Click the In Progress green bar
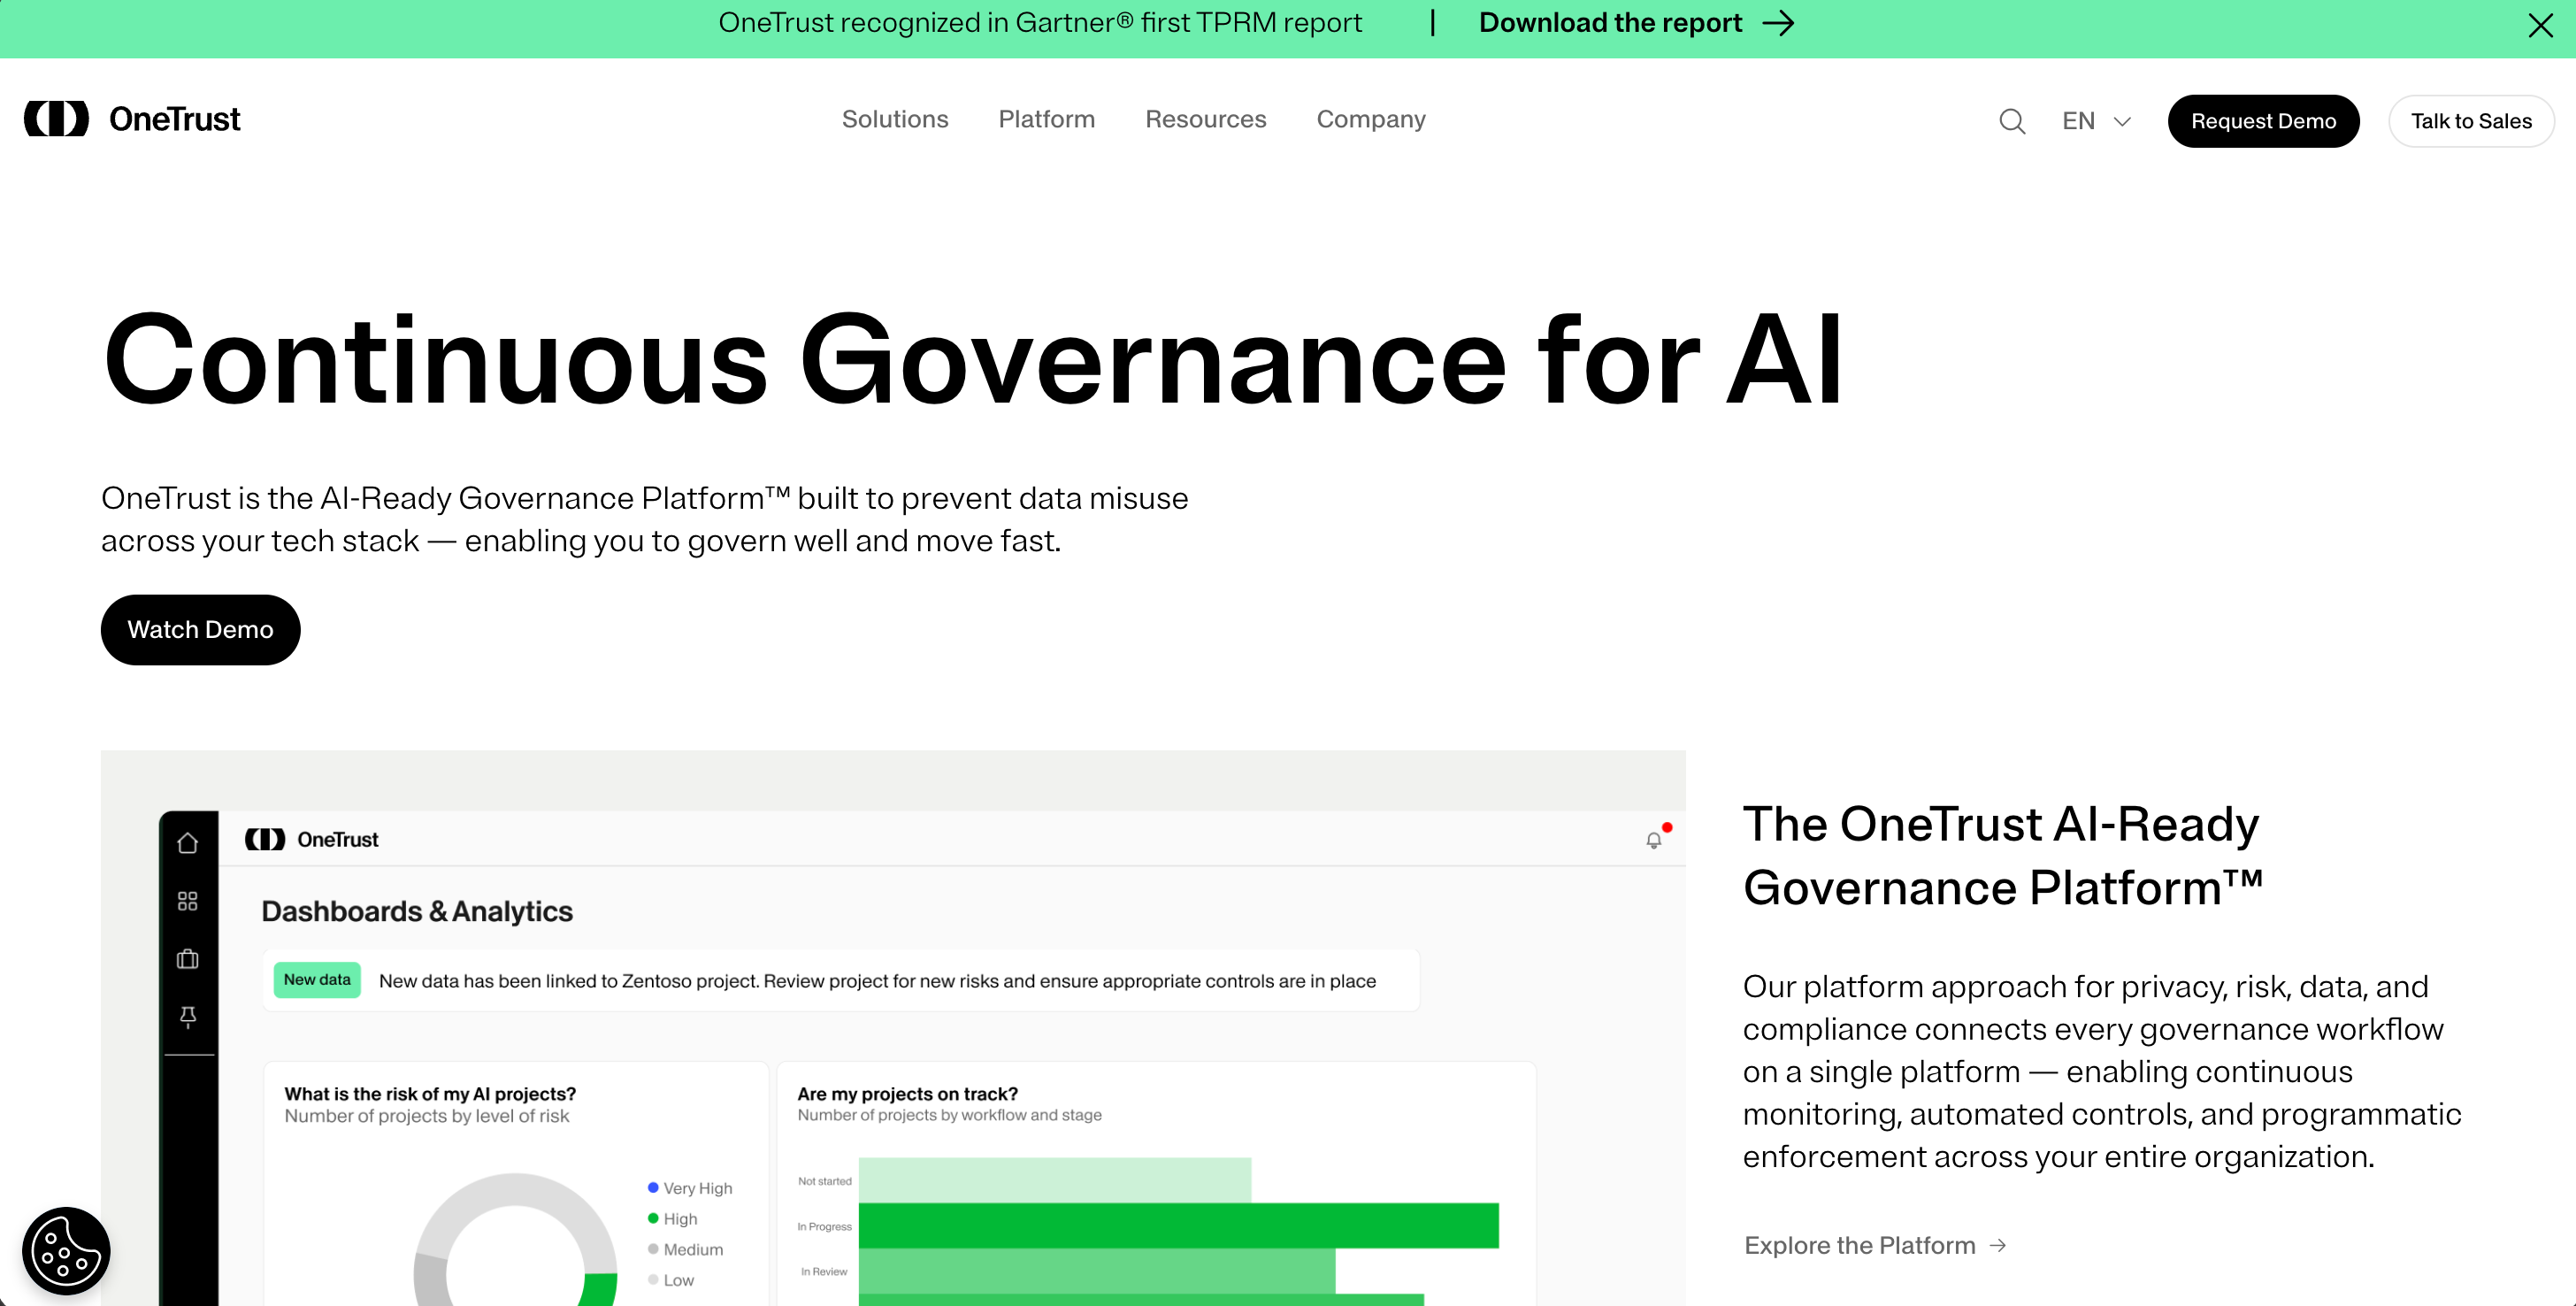 pyautogui.click(x=1178, y=1226)
